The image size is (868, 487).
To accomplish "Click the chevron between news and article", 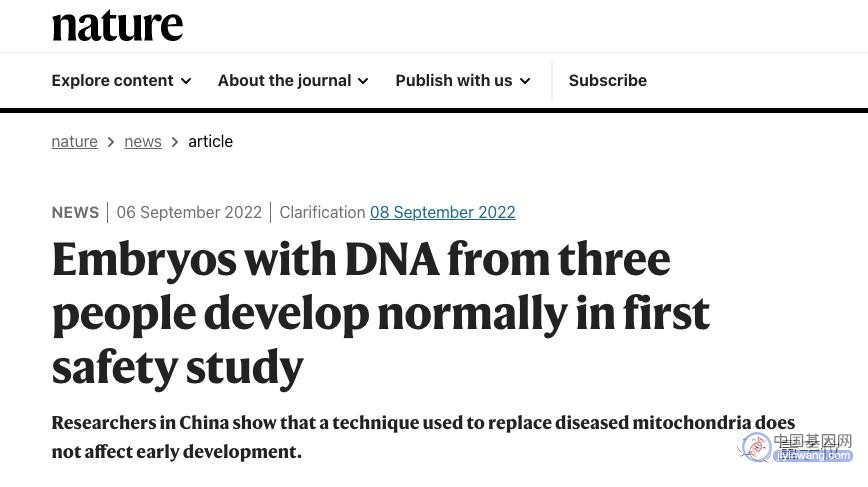I will (x=175, y=142).
